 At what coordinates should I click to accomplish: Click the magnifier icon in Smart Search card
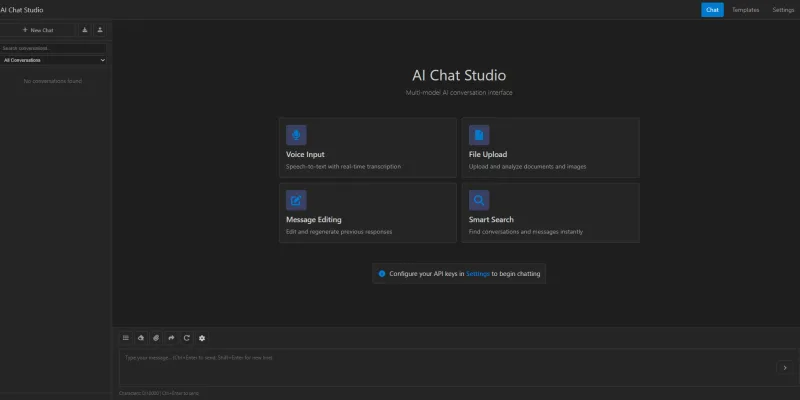point(479,200)
